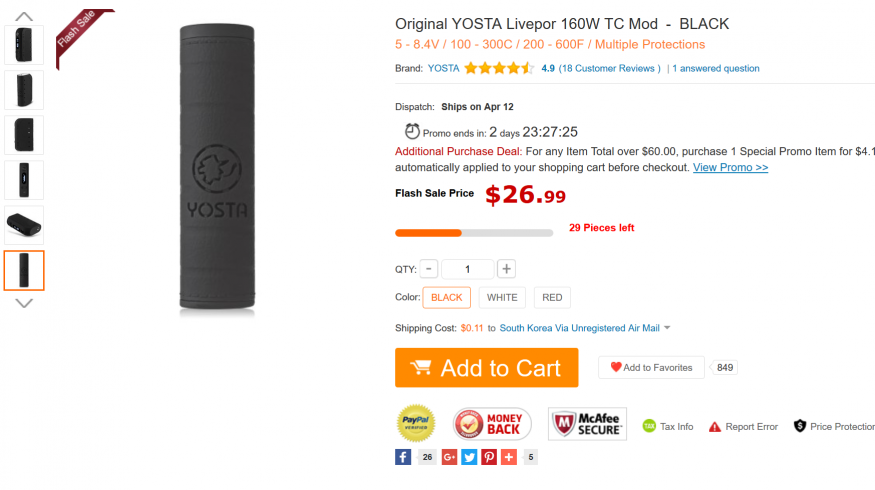Decrease quantity with minus button
The image size is (875, 490).
[x=428, y=268]
